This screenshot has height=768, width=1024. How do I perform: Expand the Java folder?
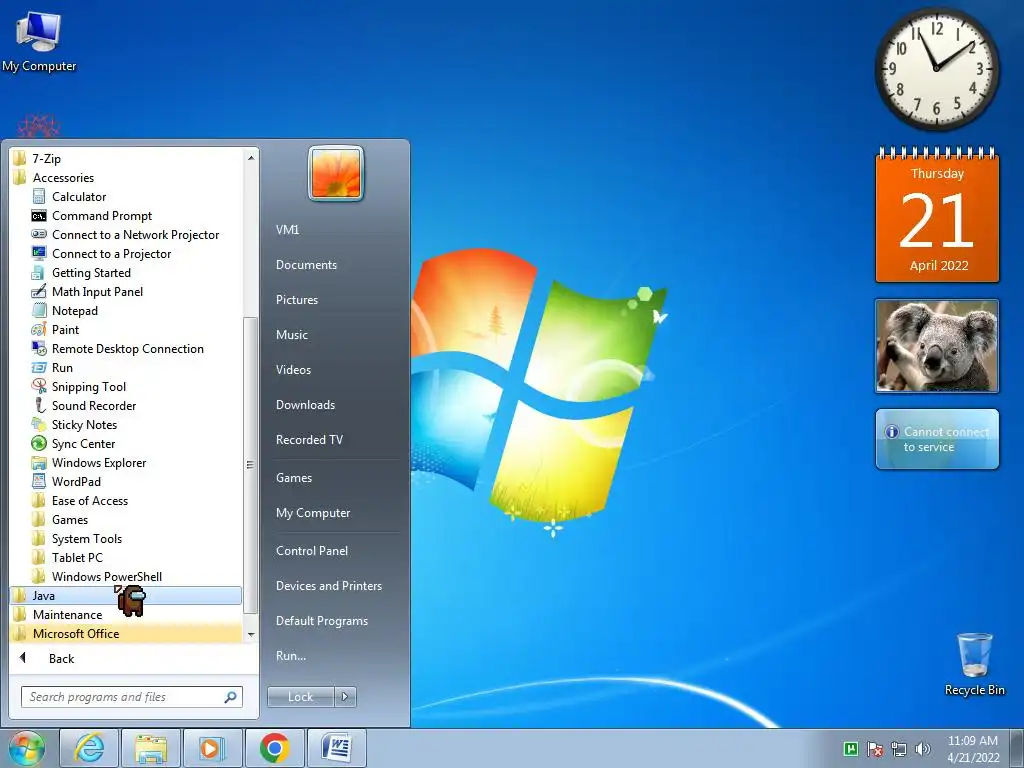pyautogui.click(x=126, y=596)
